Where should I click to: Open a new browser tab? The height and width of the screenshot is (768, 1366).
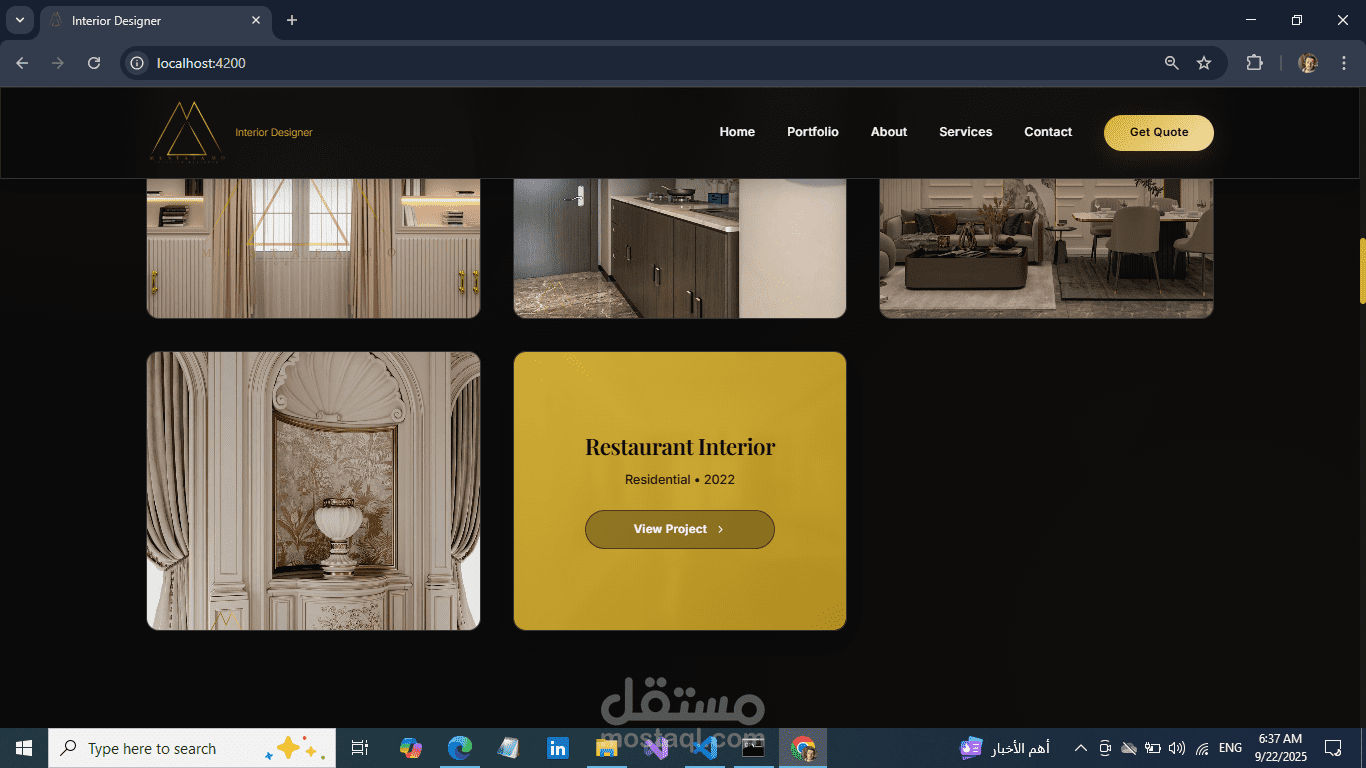pos(292,20)
